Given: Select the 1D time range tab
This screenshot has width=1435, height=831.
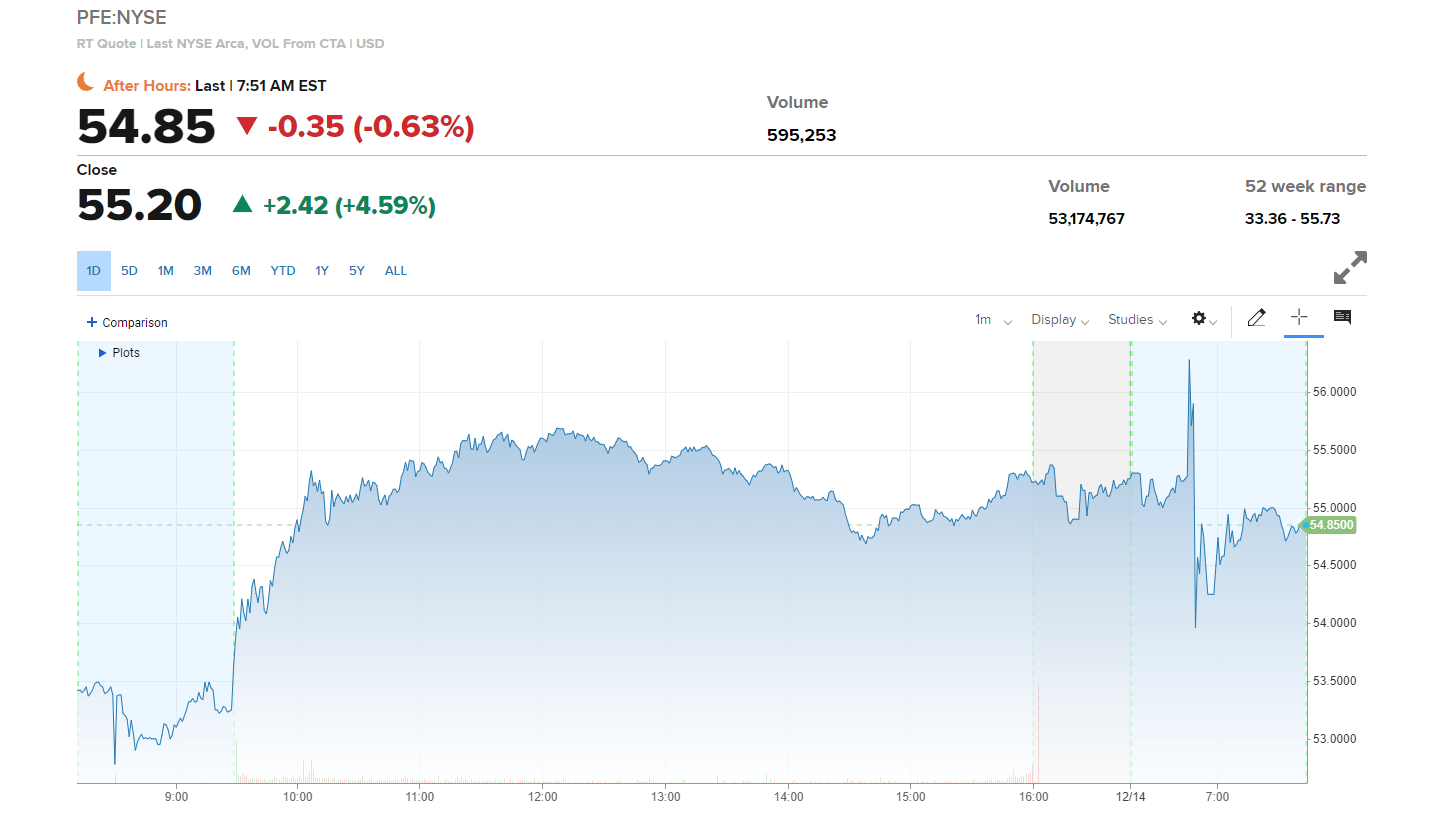Looking at the screenshot, I should 93,271.
